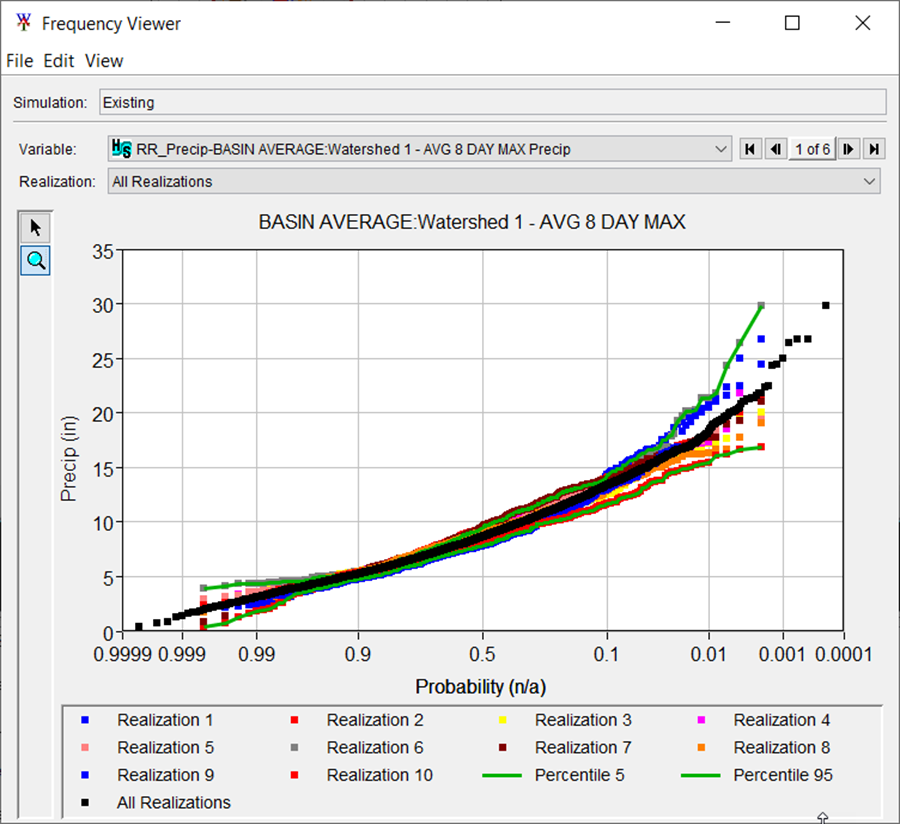Open the View menu
Screen dimensions: 900x824
click(103, 61)
